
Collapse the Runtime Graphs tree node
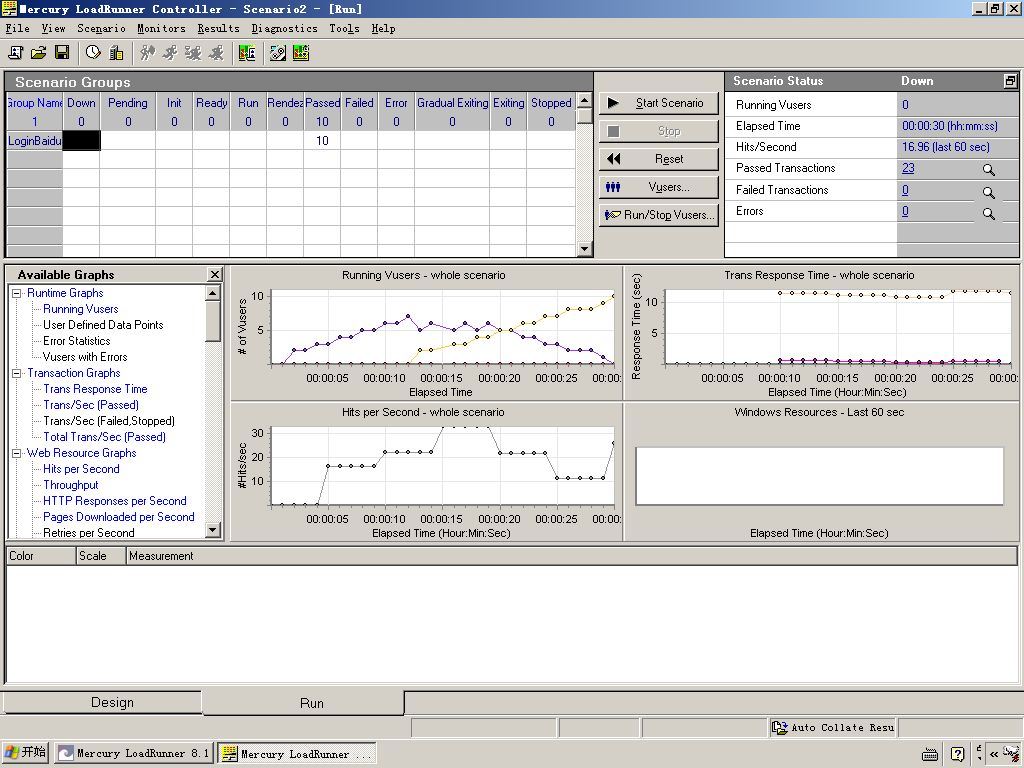(17, 293)
